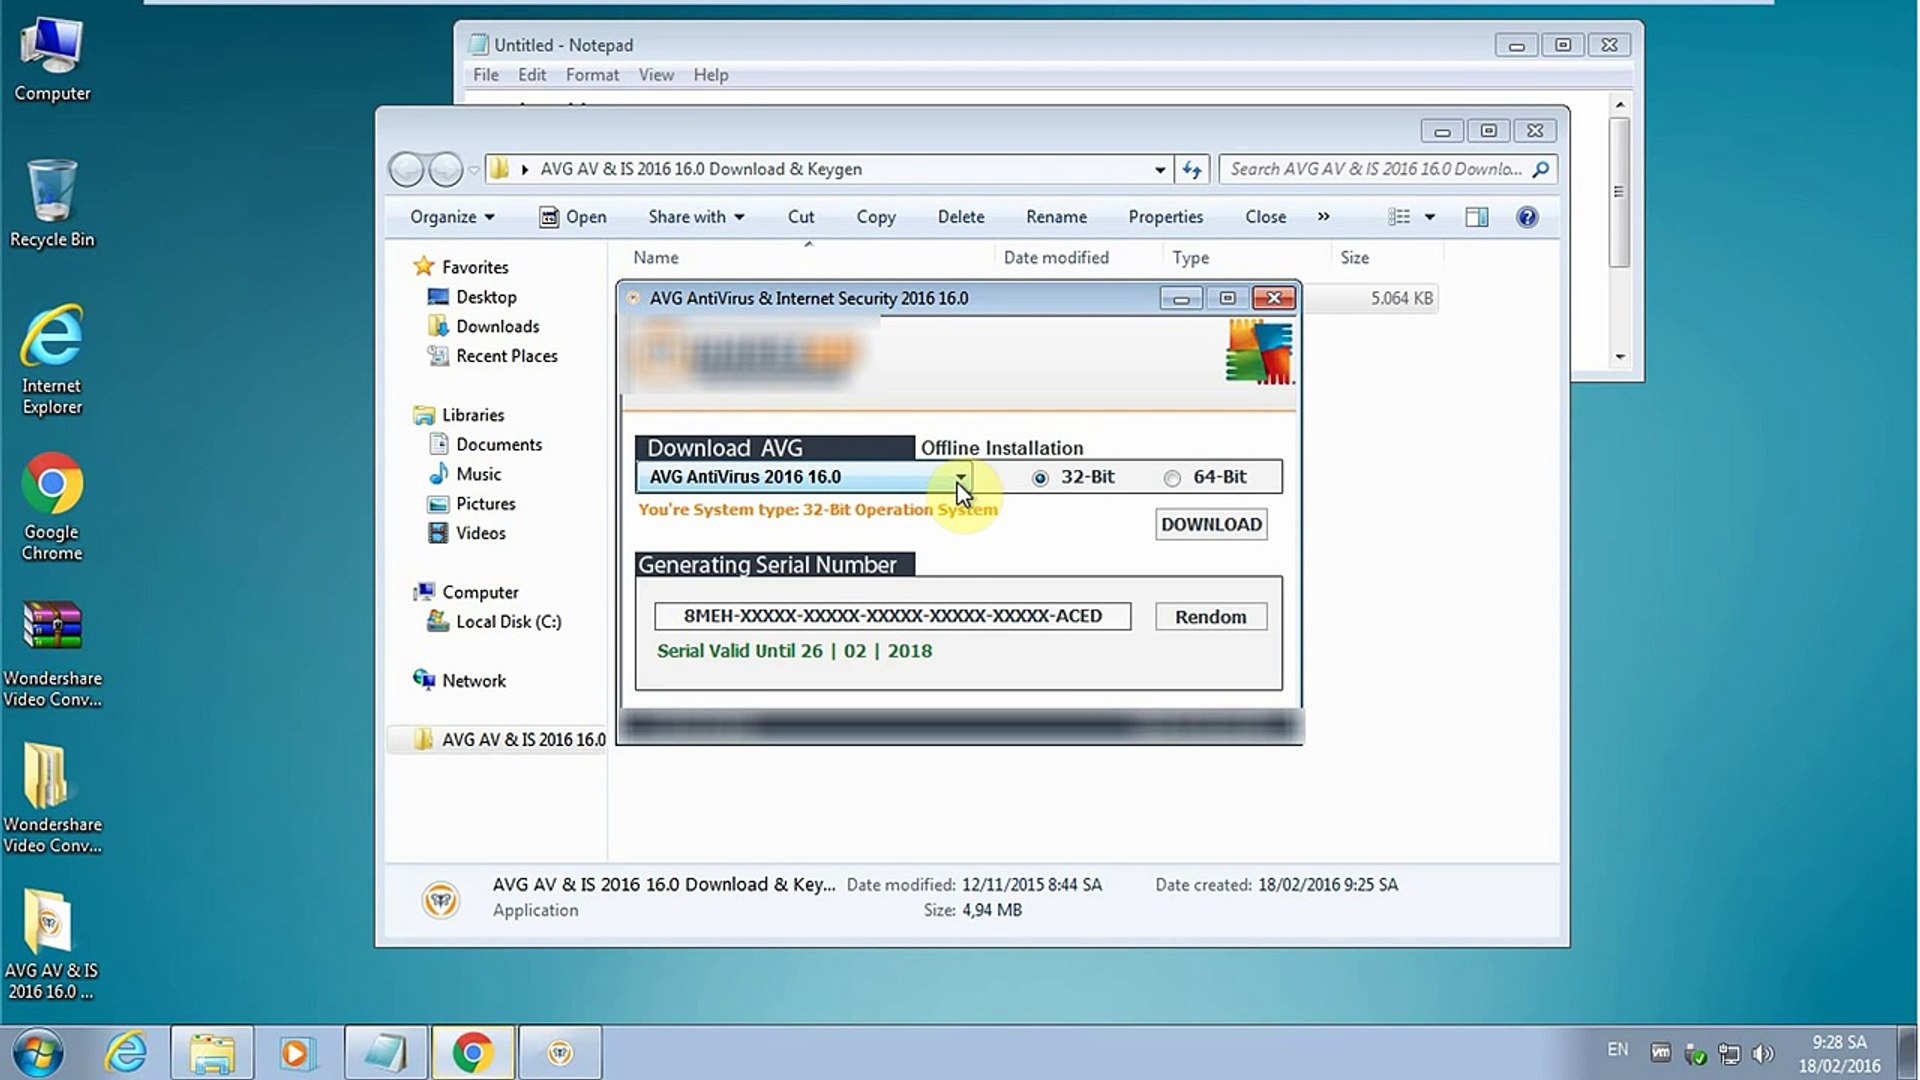Toggle the preview pane icon
The image size is (1920, 1080).
(x=1476, y=217)
